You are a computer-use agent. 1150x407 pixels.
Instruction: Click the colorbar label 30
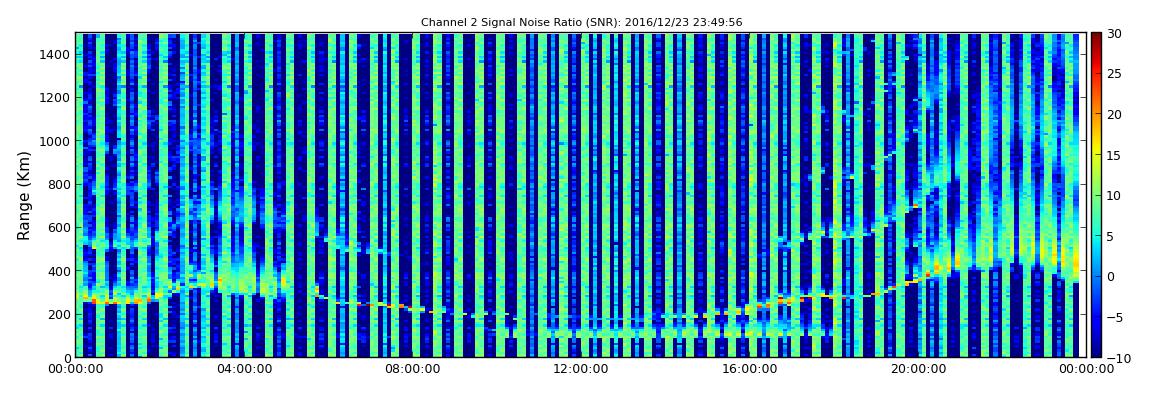click(x=1114, y=33)
